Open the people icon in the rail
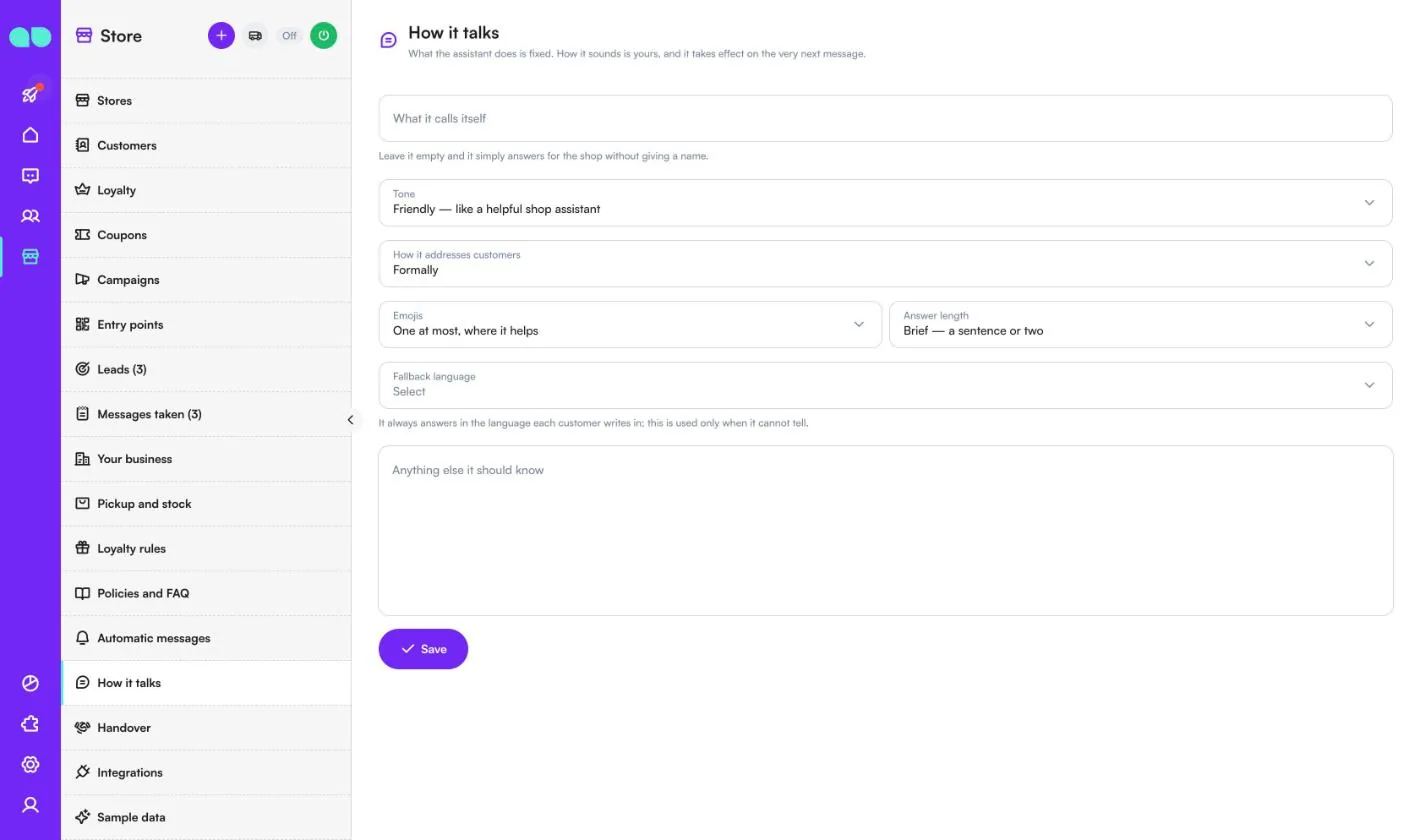Image resolution: width=1420 pixels, height=840 pixels. [30, 216]
